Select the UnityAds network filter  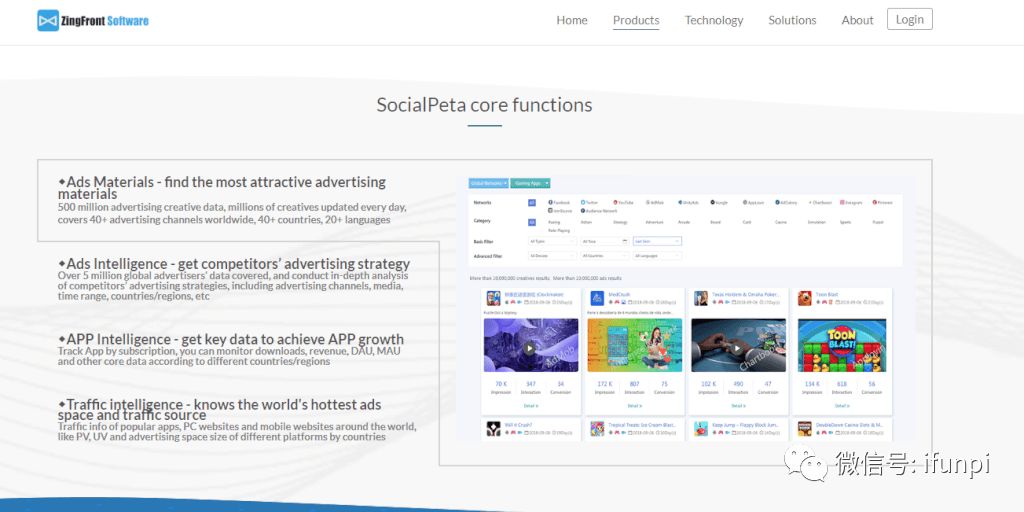(x=688, y=202)
